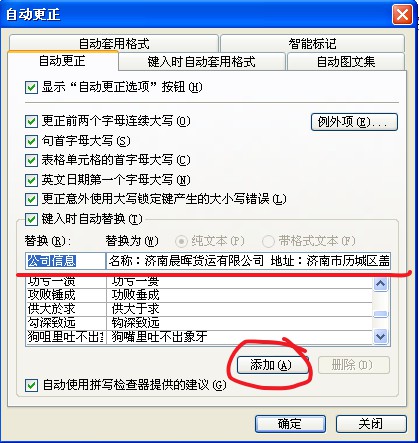Viewport: 419px width, 443px height.
Task: Uncheck 显示"自动更正选项"按钮 checkbox
Action: (x=31, y=88)
